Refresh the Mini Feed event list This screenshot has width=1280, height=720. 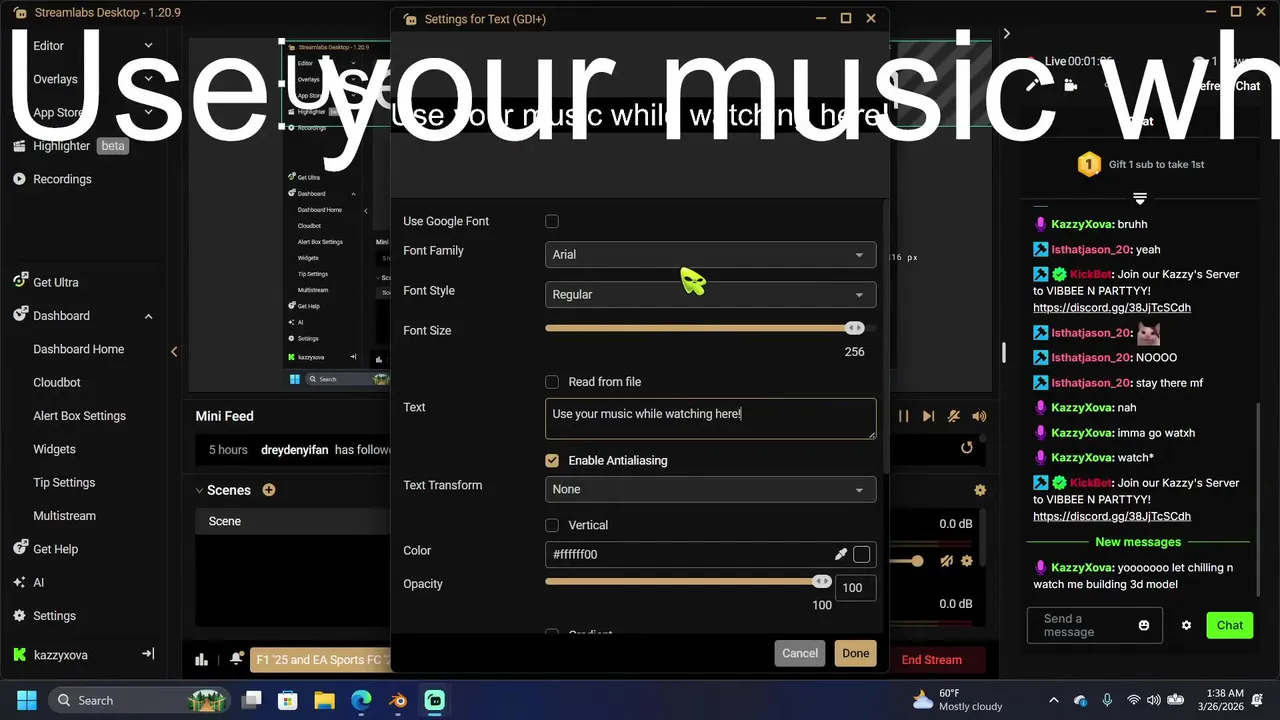coord(966,448)
